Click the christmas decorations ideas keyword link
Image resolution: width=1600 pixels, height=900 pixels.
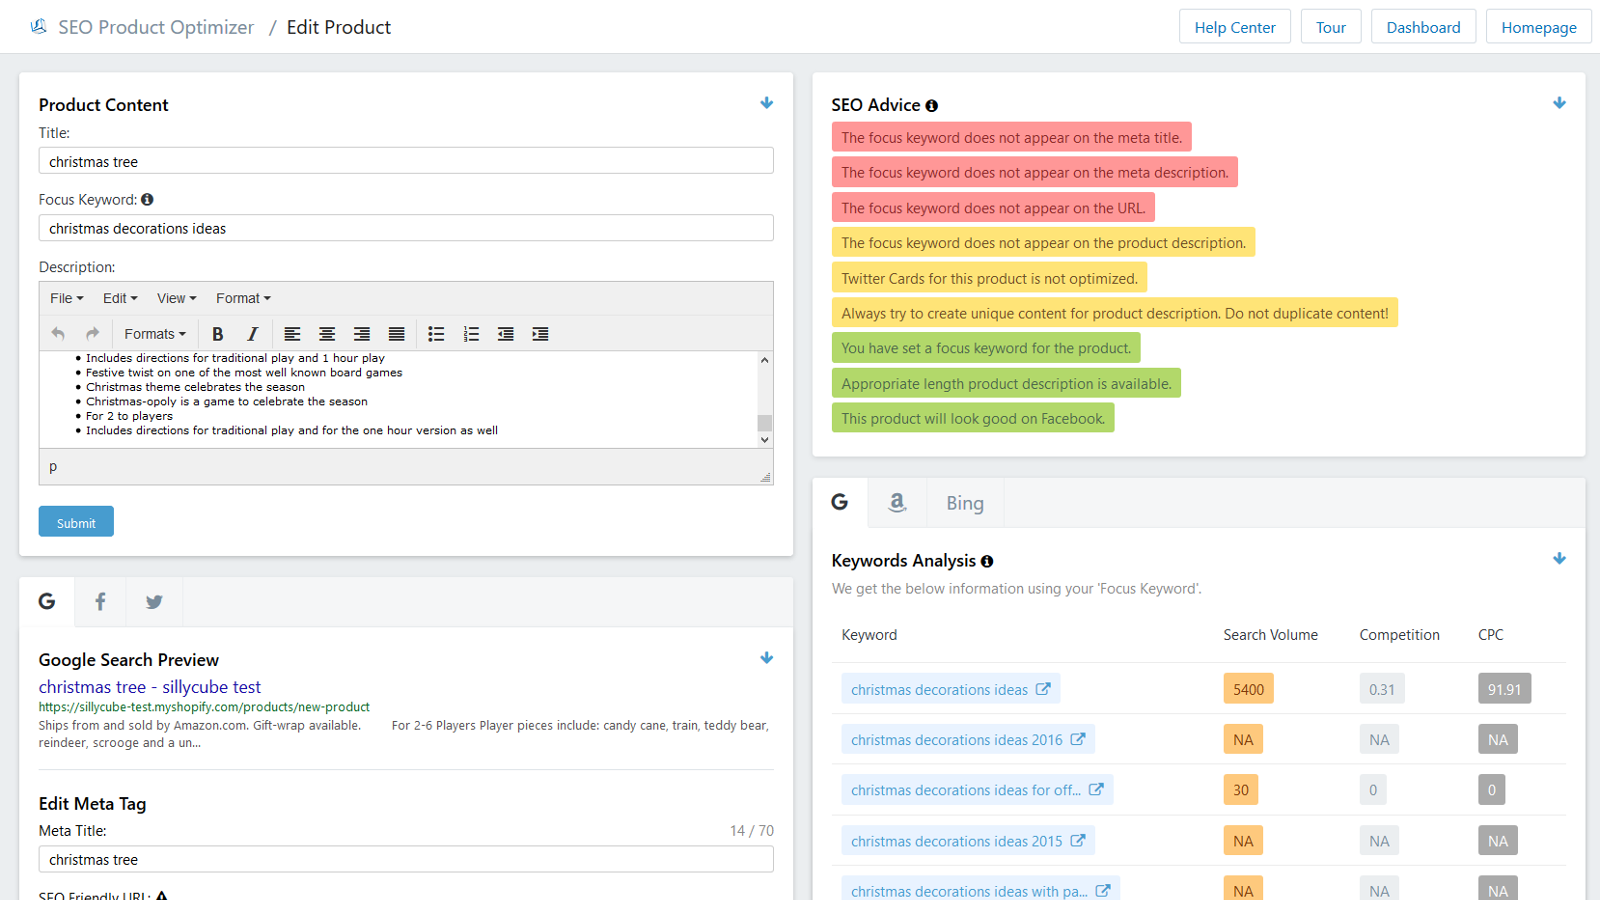[939, 689]
